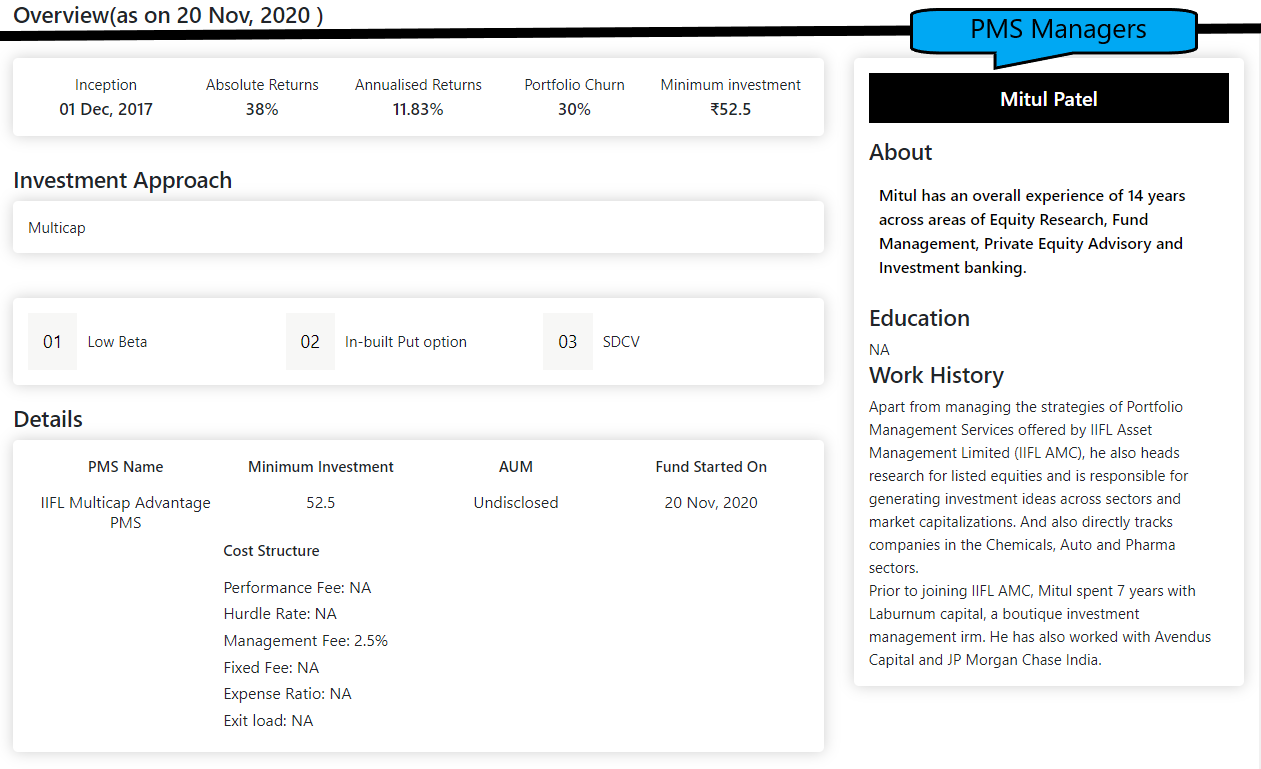This screenshot has width=1261, height=769.
Task: Click the date under Fund Started On
Action: 711,503
